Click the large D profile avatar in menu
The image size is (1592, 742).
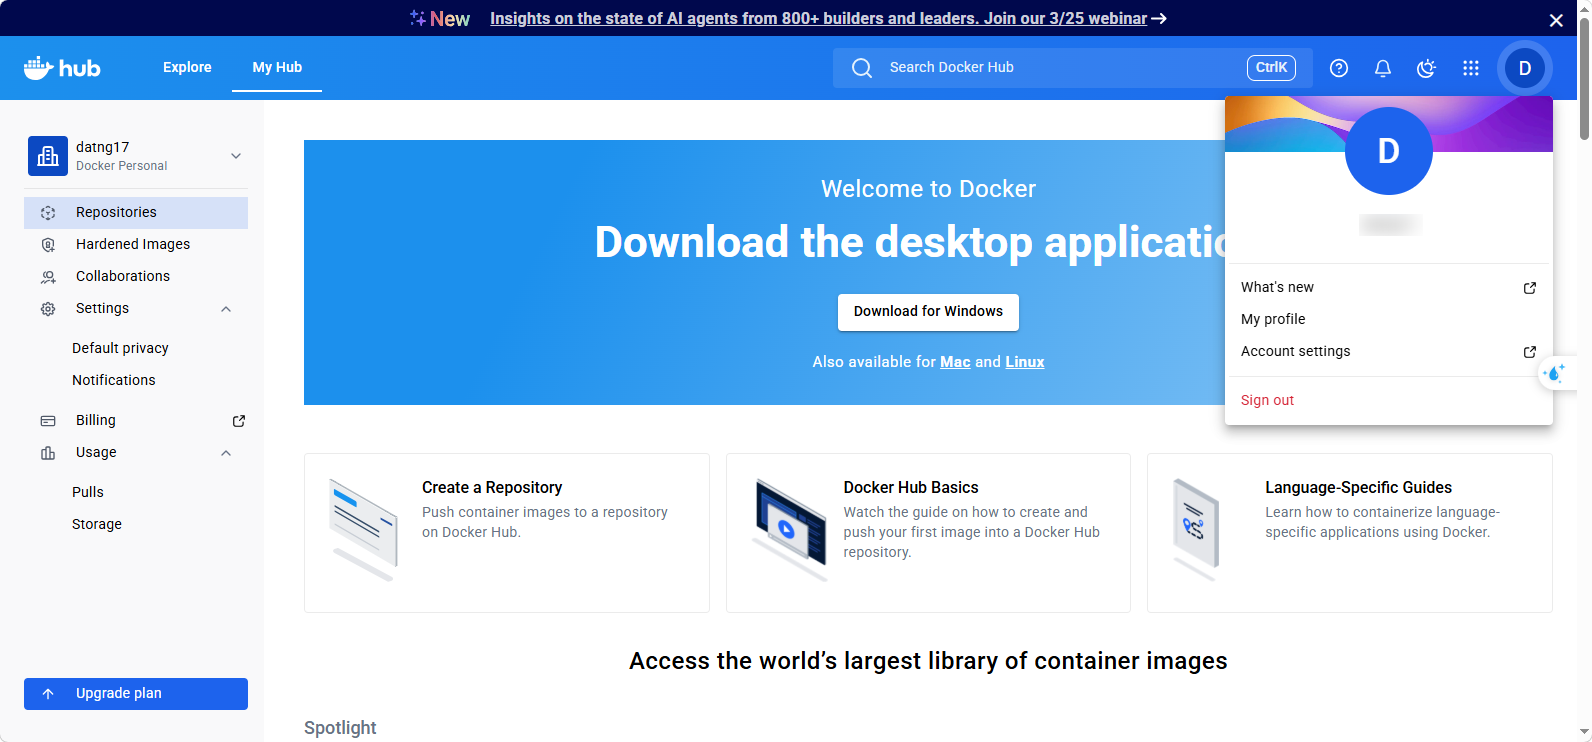click(1389, 151)
